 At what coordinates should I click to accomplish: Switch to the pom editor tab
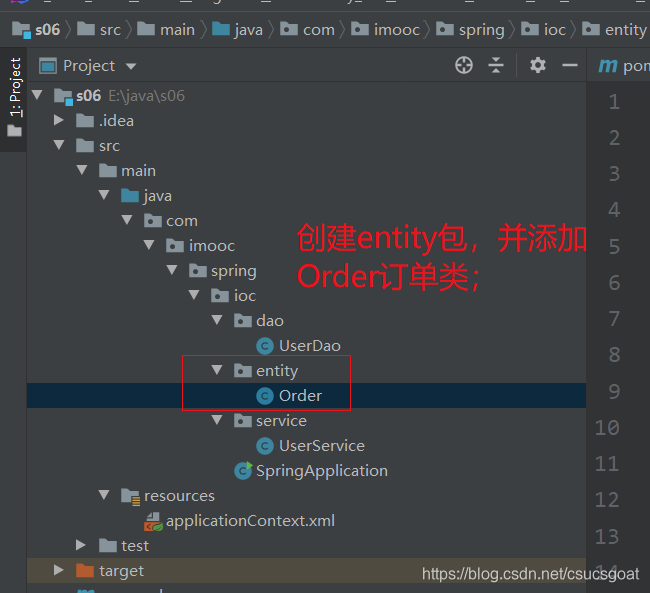[x=623, y=66]
